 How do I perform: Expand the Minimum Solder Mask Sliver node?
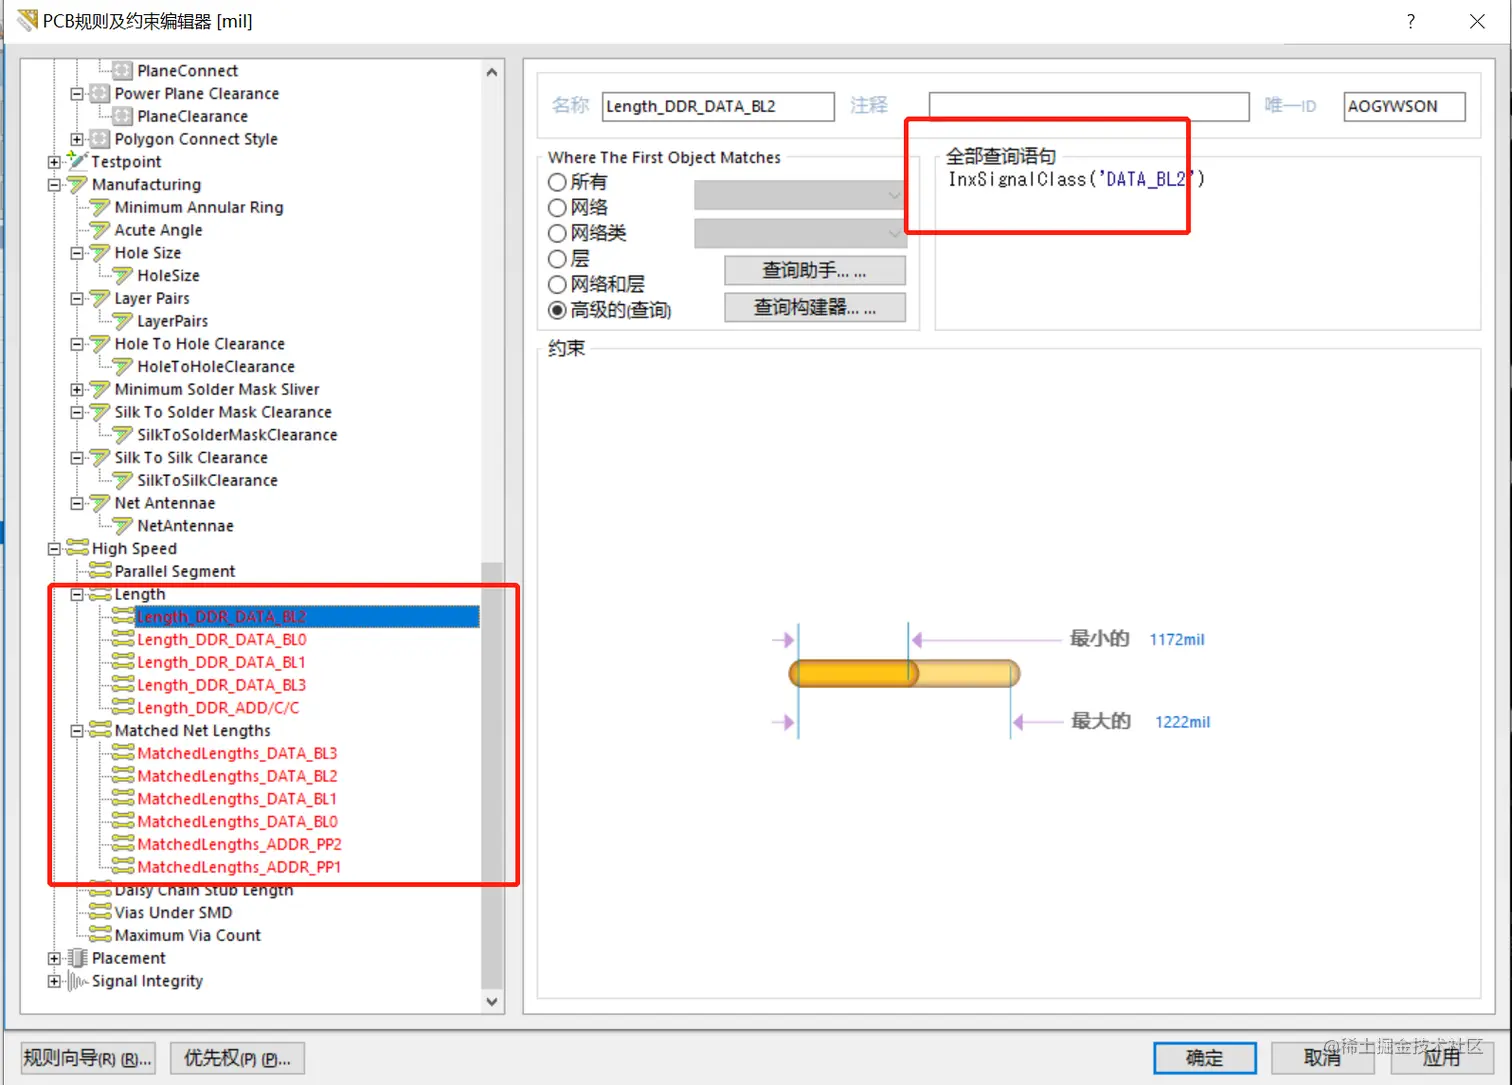[x=77, y=390]
